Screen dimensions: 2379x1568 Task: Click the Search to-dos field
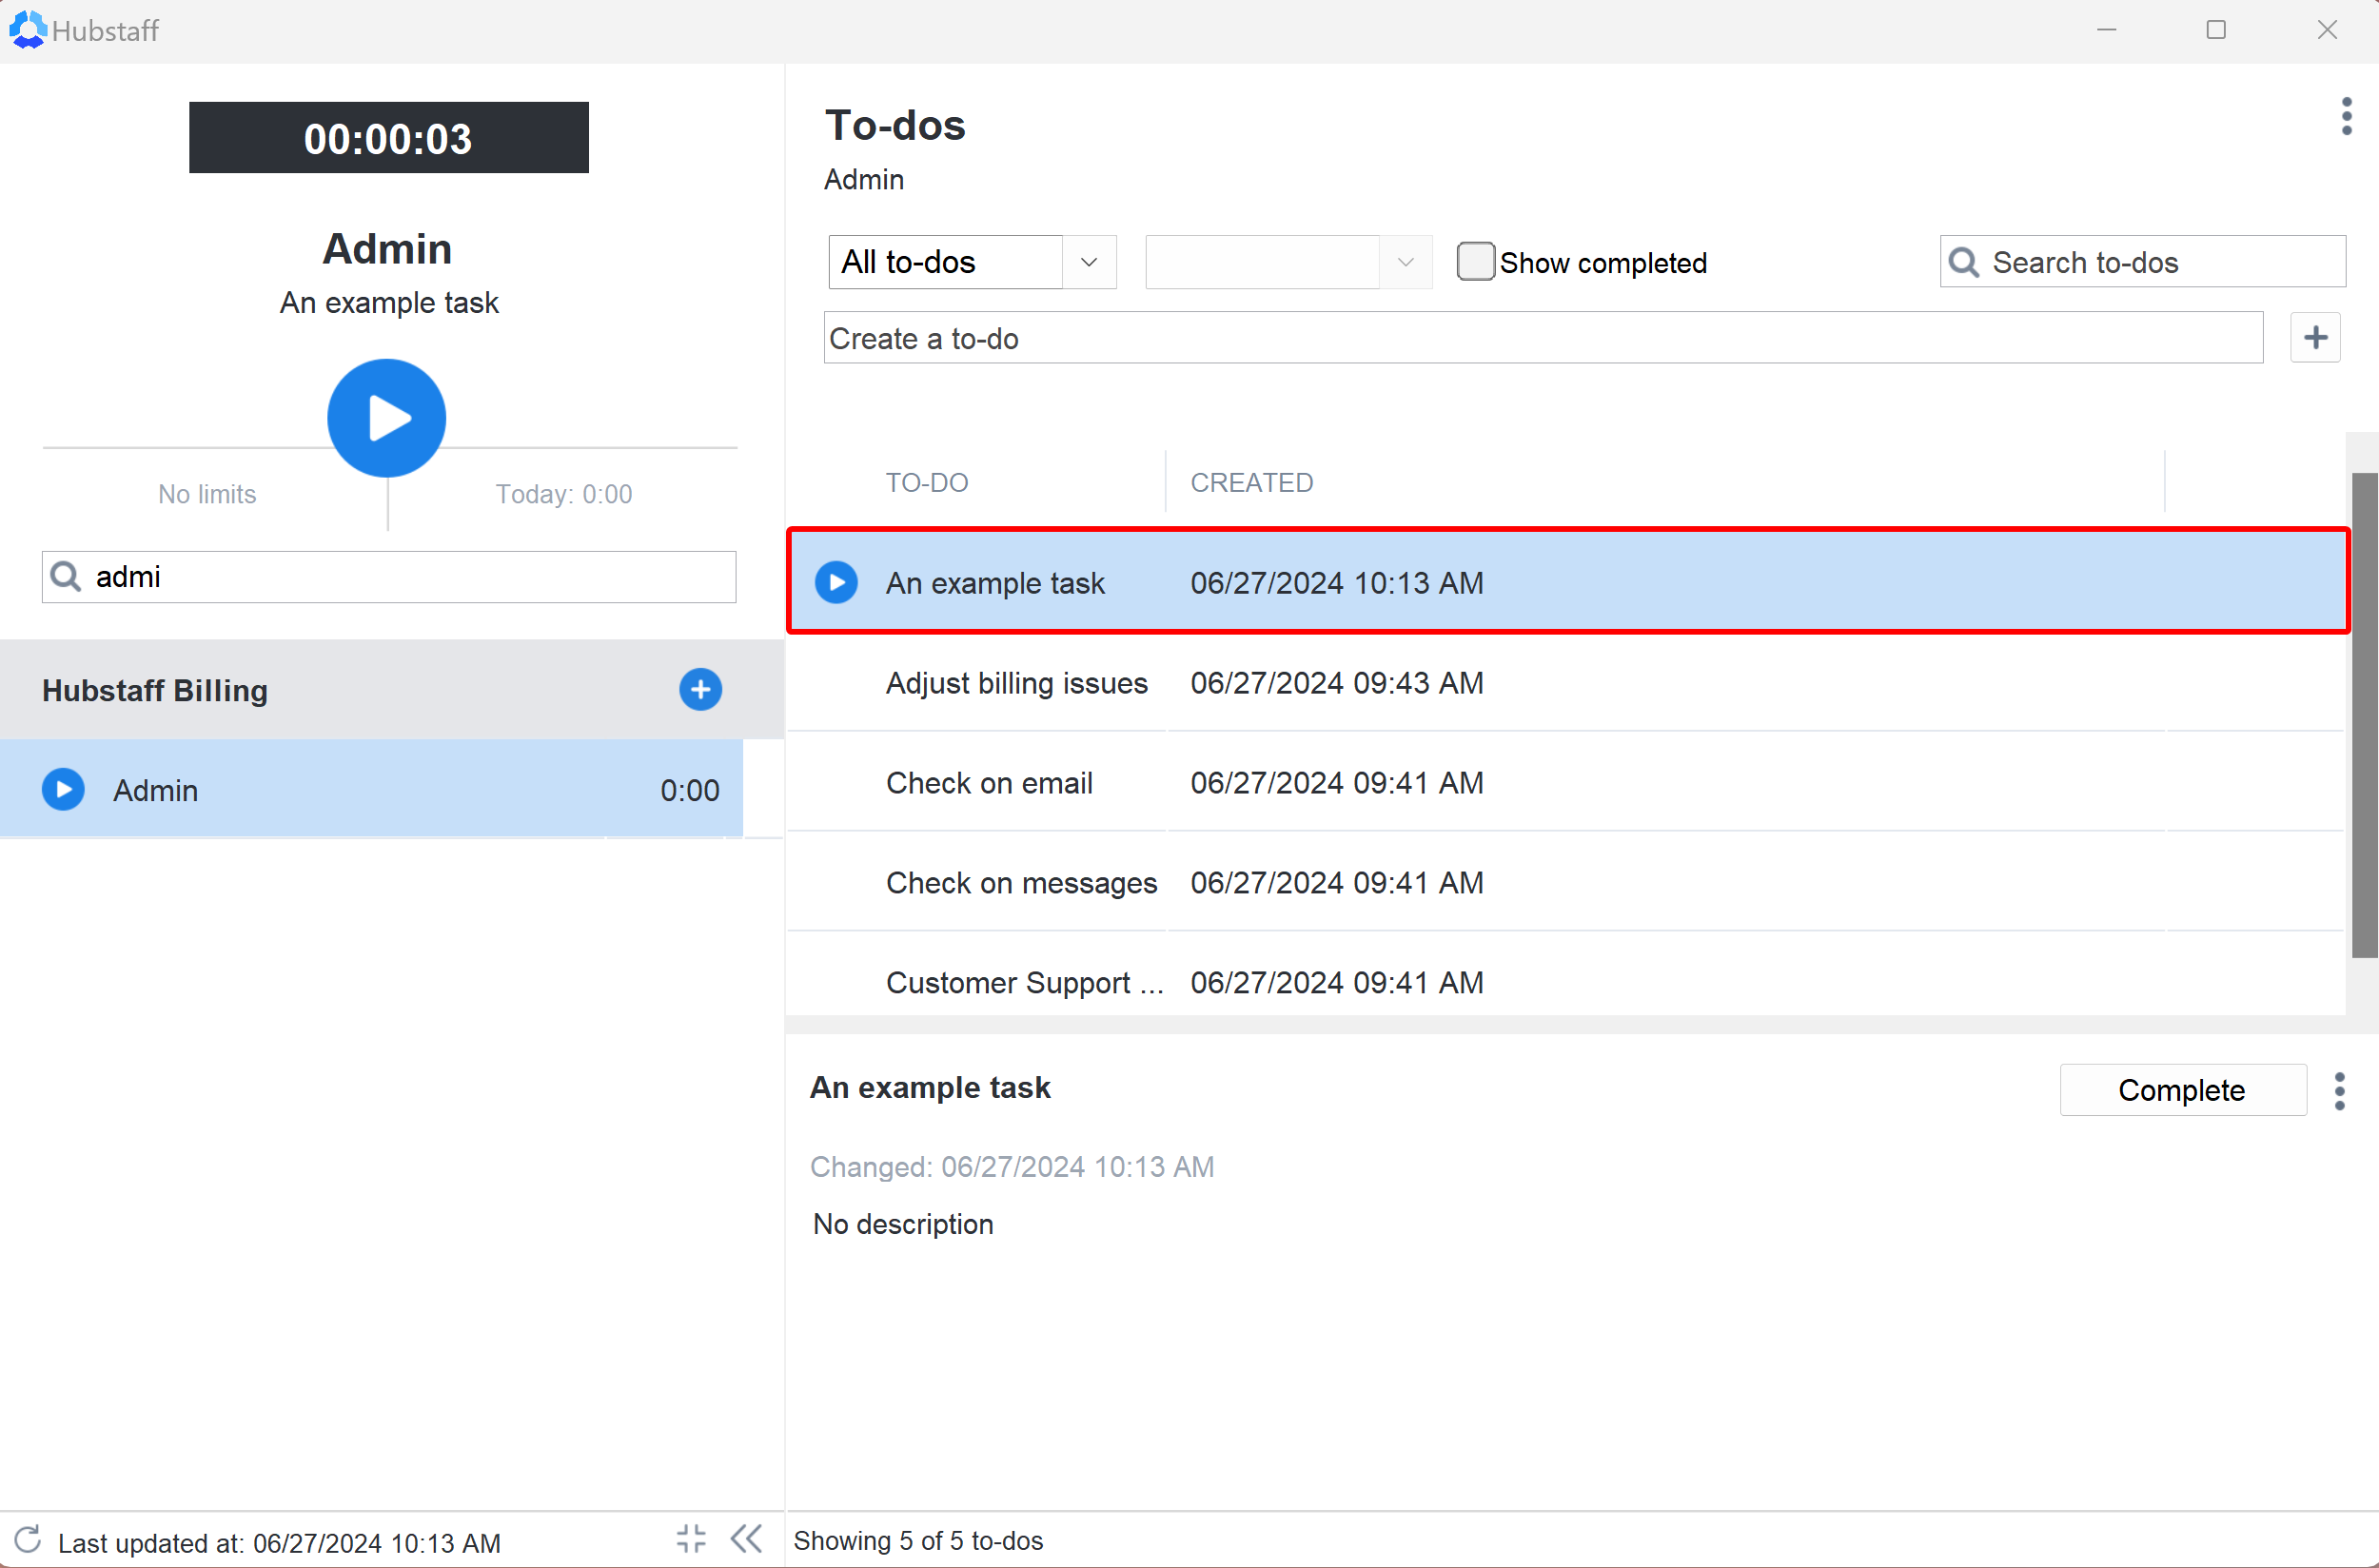point(2142,262)
